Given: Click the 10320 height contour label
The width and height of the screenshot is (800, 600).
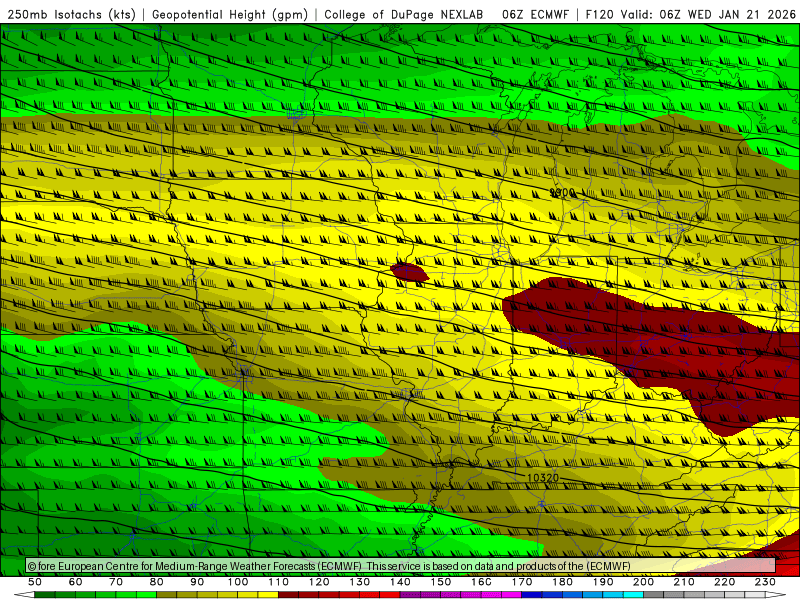Looking at the screenshot, I should pos(542,478).
